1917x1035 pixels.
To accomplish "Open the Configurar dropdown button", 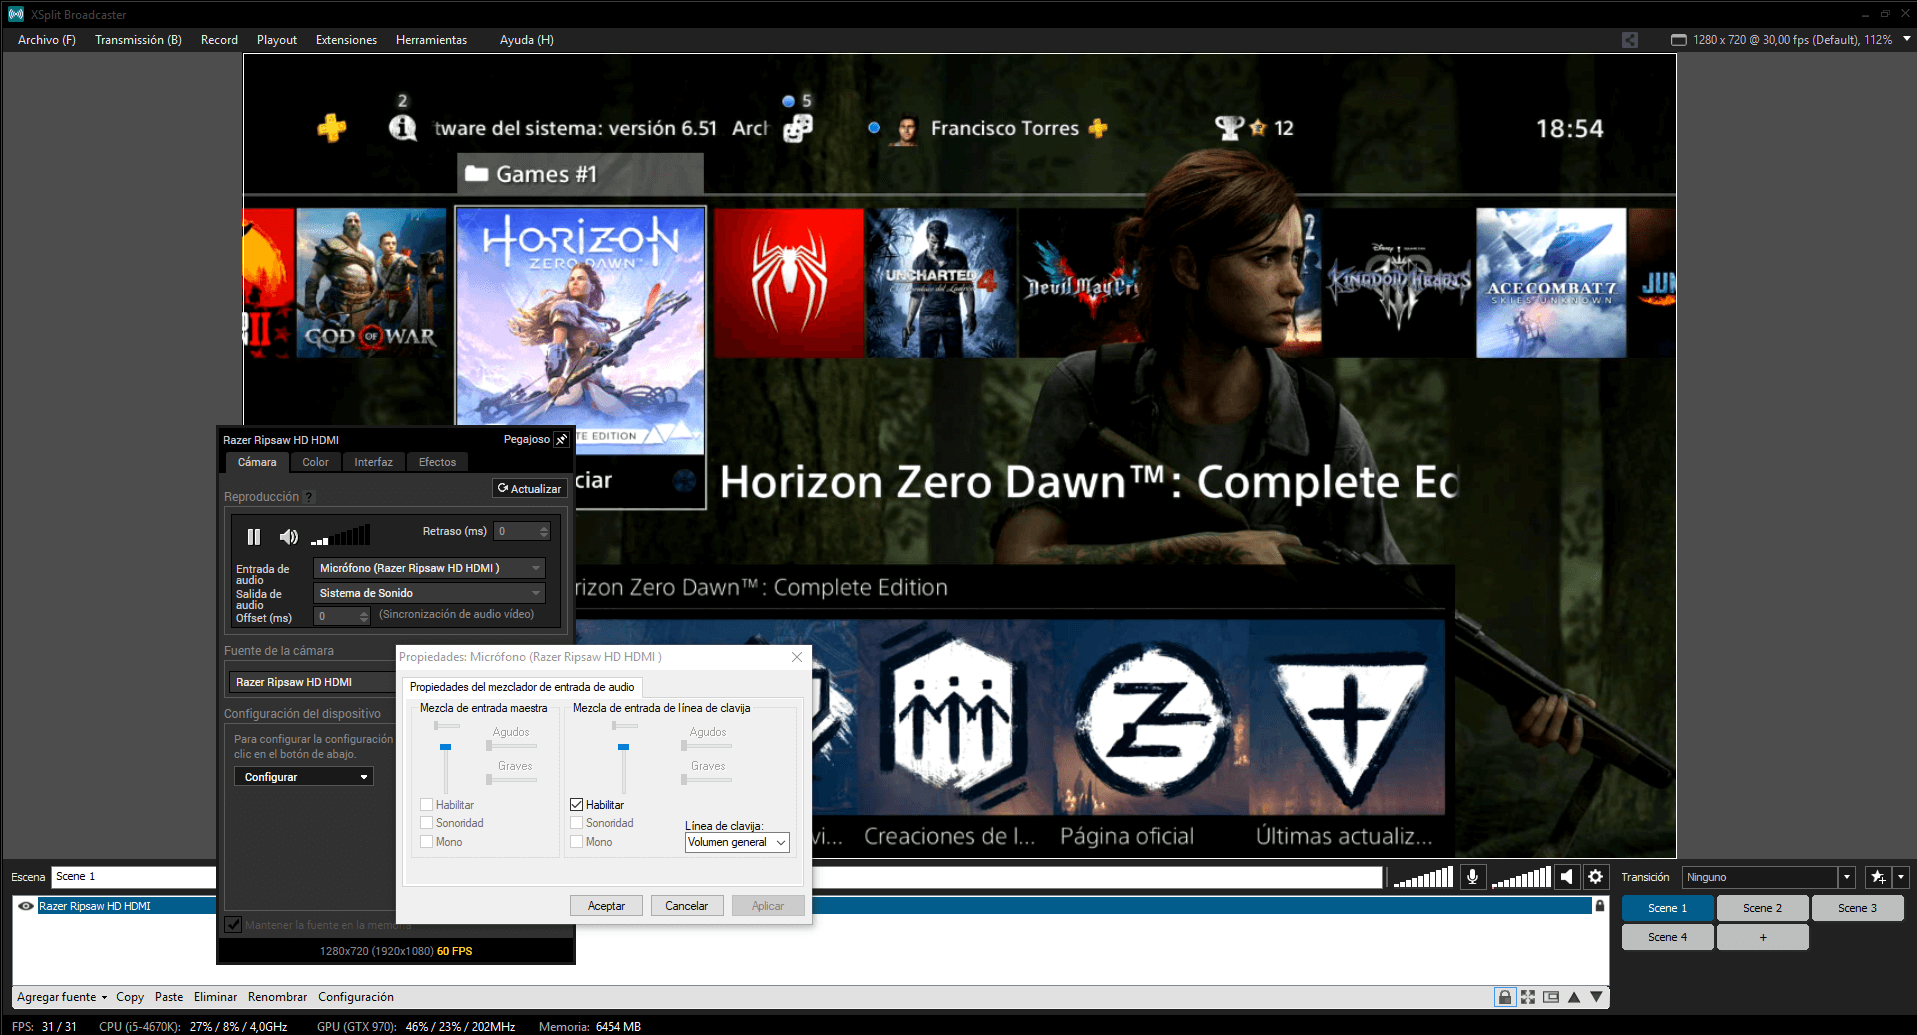I will pyautogui.click(x=304, y=777).
